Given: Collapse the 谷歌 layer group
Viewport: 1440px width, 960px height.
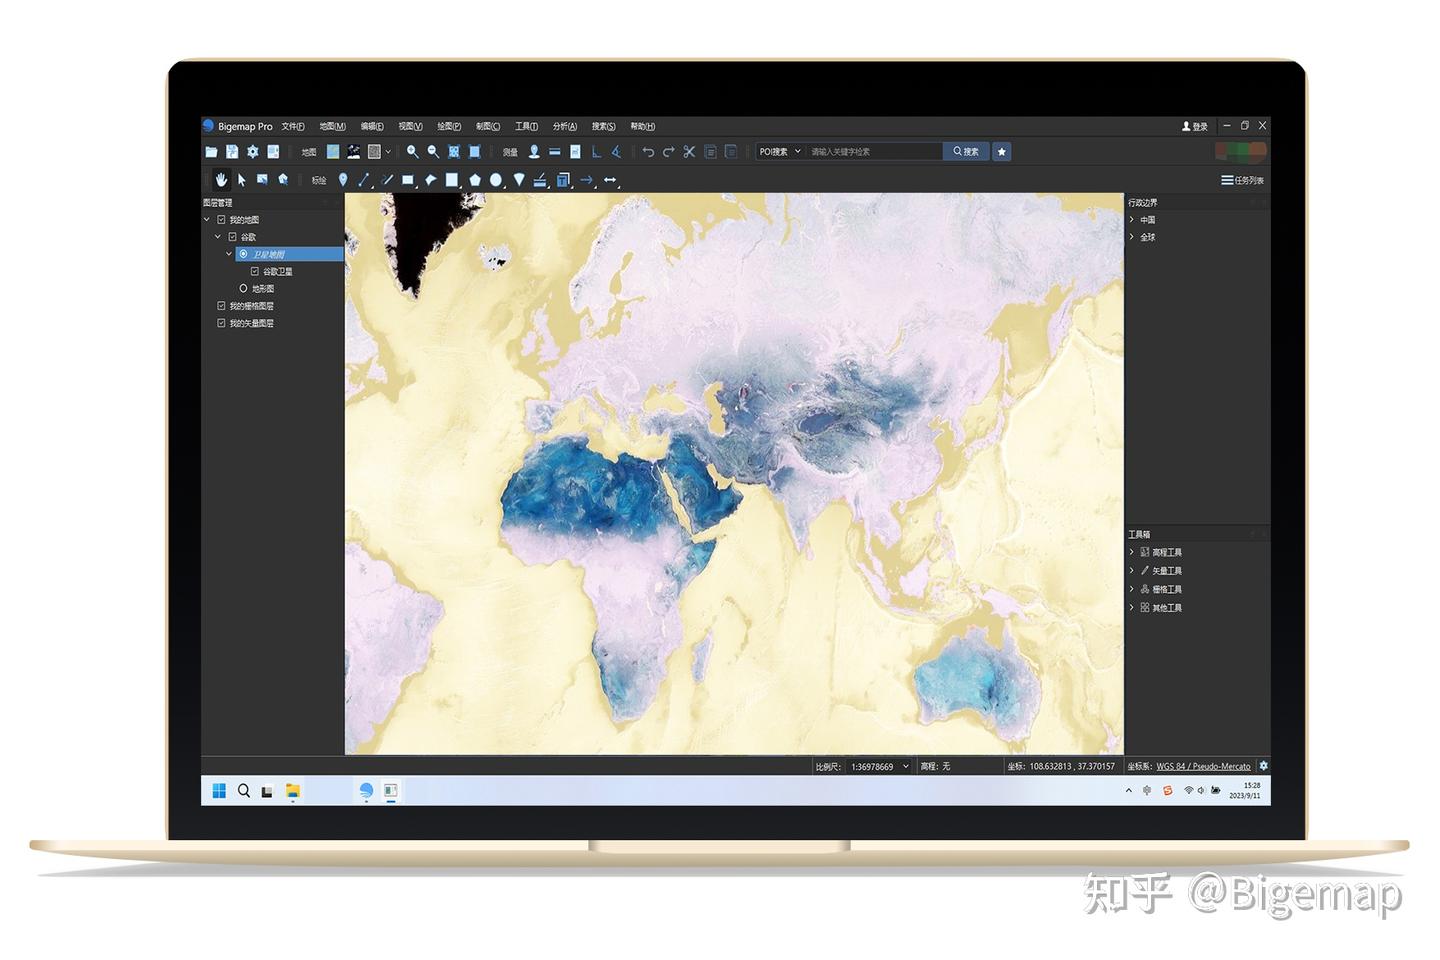Looking at the screenshot, I should pyautogui.click(x=218, y=236).
